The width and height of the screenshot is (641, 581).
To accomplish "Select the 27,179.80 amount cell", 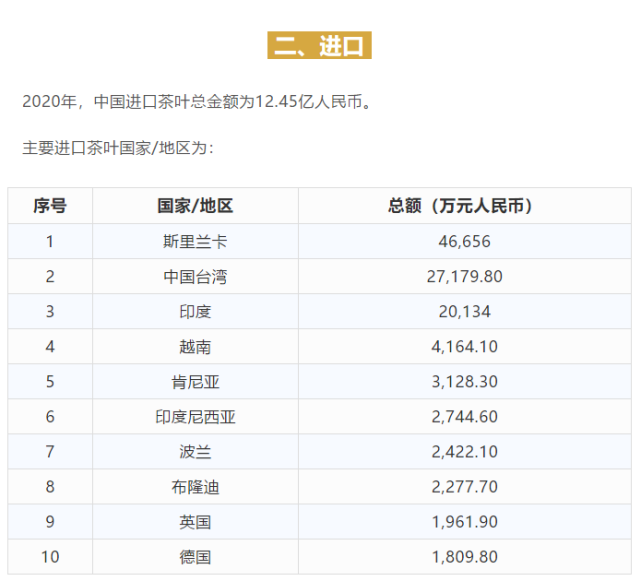I will coord(465,276).
